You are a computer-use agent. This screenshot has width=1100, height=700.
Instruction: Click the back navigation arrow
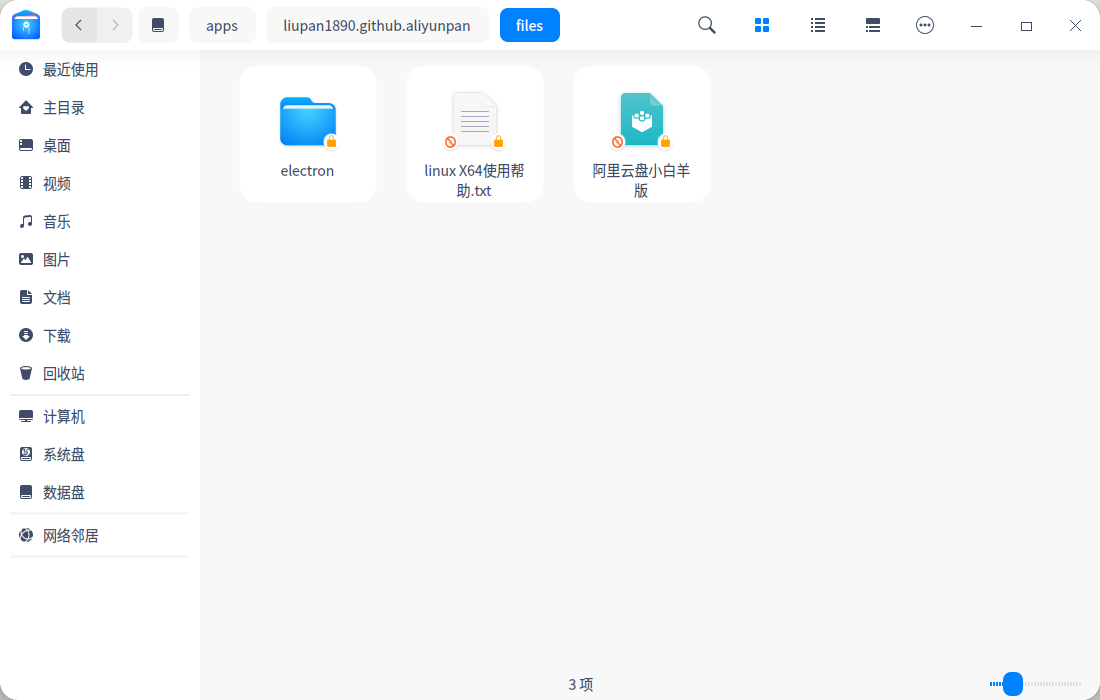[x=78, y=25]
